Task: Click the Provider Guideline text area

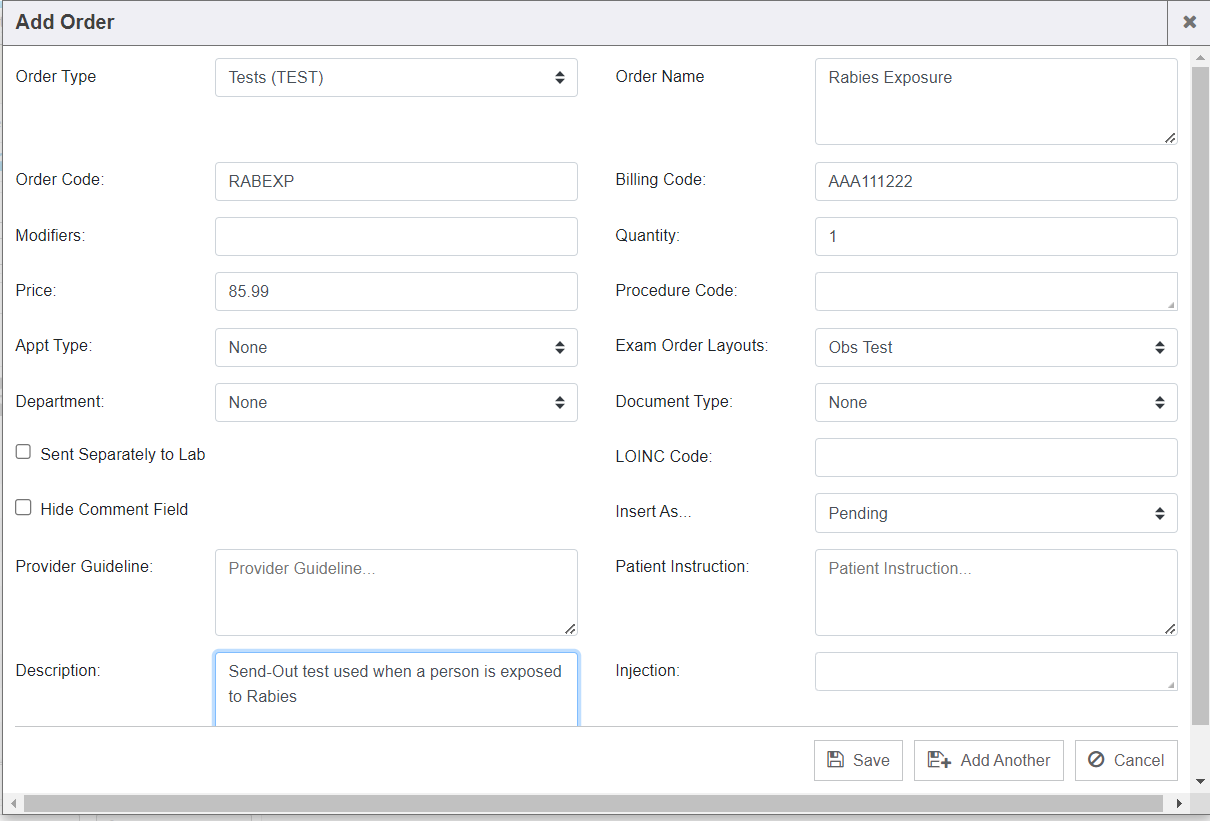Action: pos(396,592)
